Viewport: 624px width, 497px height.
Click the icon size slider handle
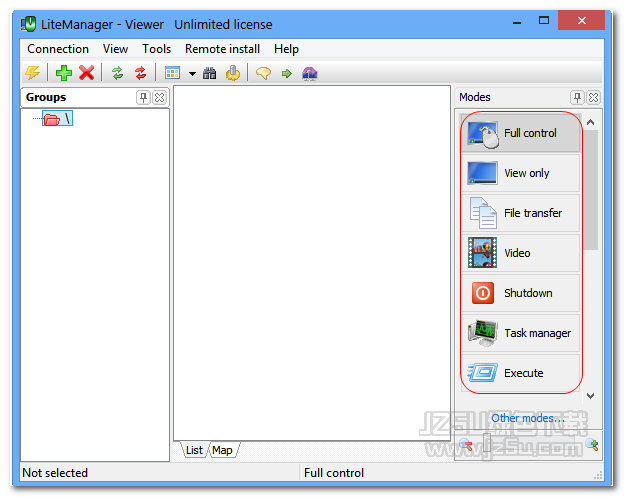click(x=487, y=443)
